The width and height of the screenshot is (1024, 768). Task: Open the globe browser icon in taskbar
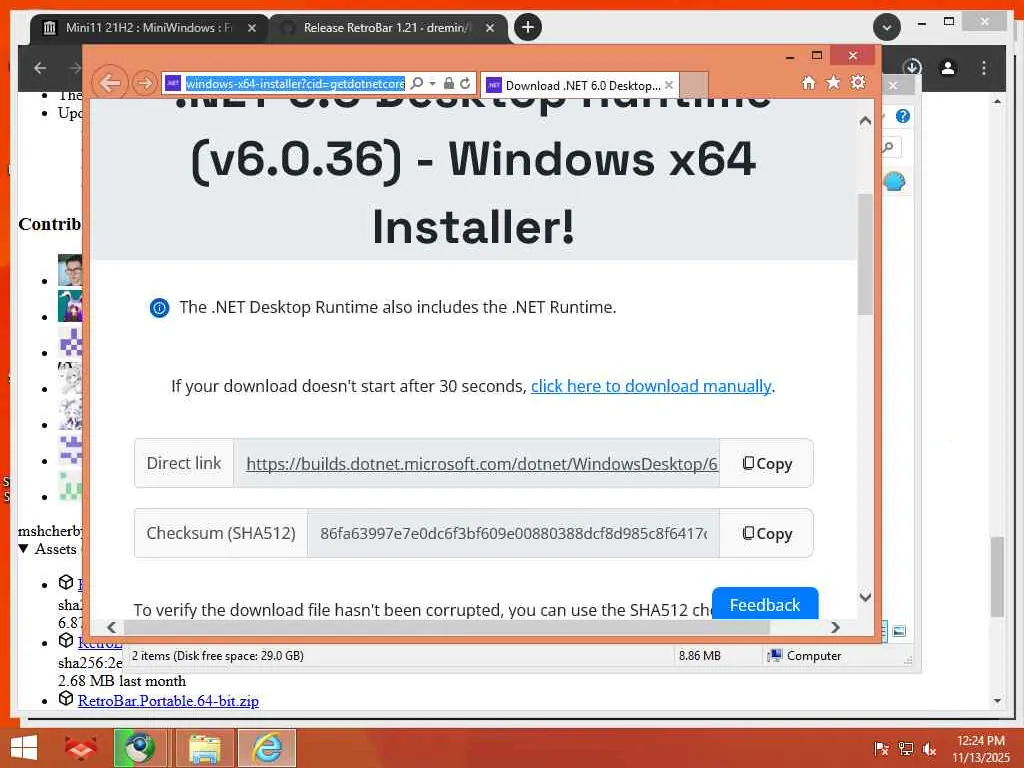[x=140, y=748]
